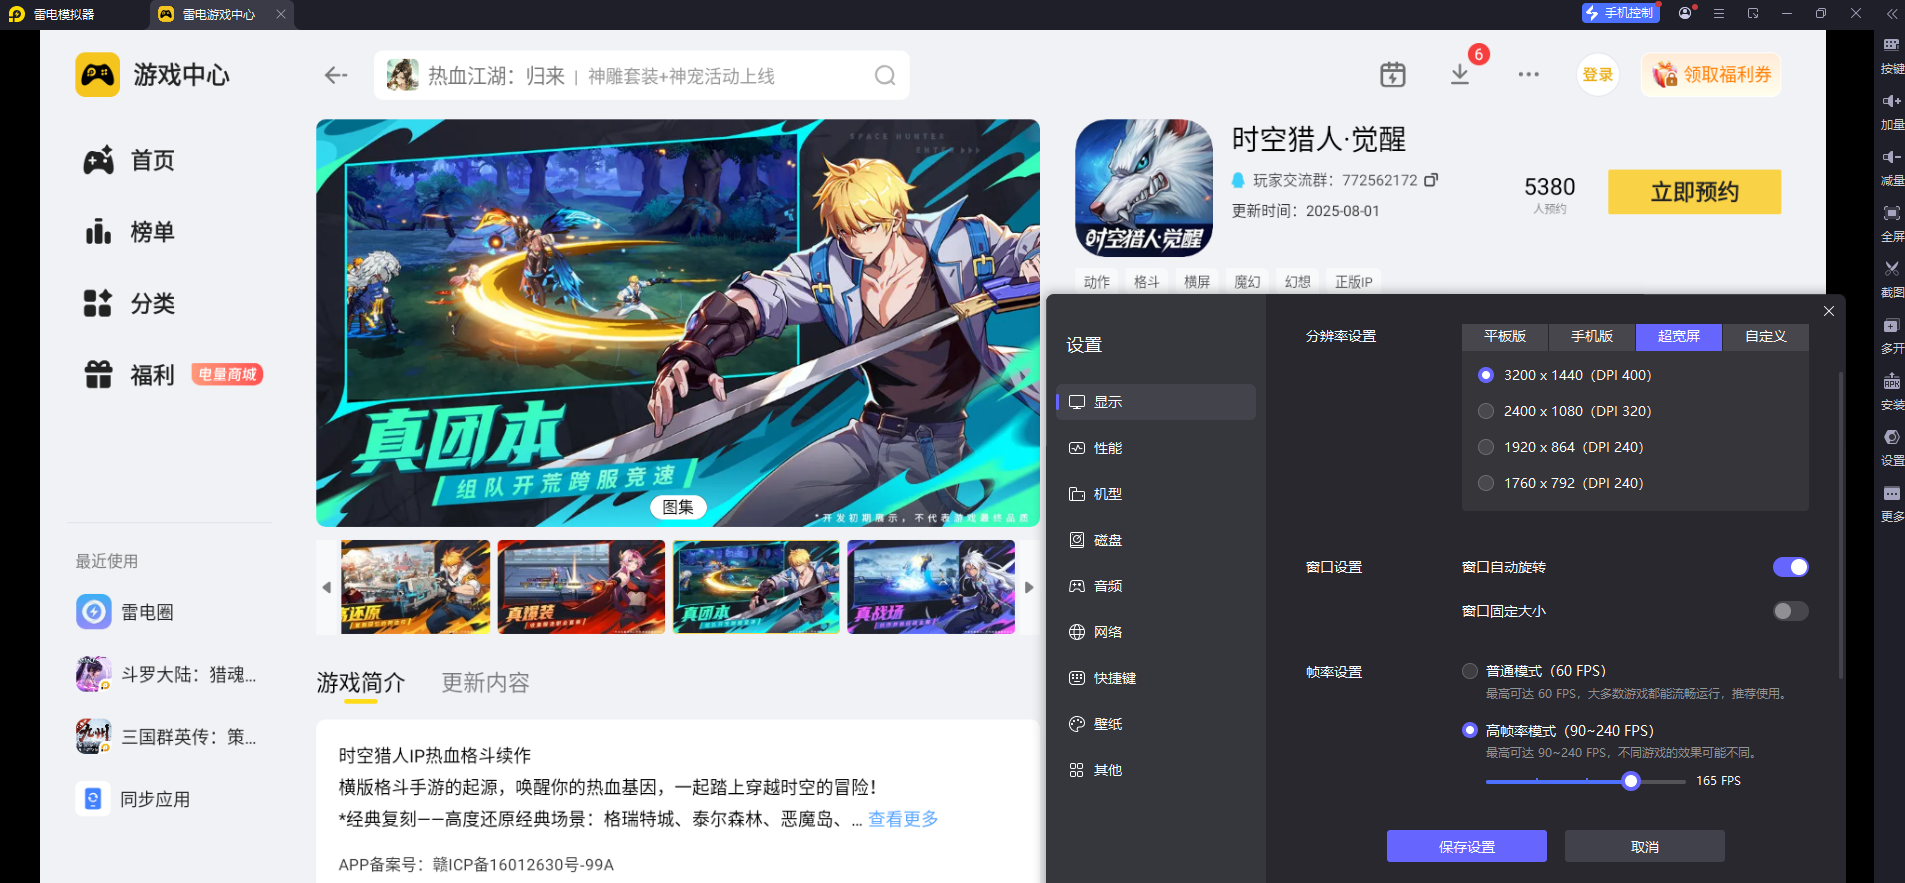The width and height of the screenshot is (1905, 883).
Task: Toggle 窗口自动旋转 switch off
Action: click(x=1791, y=567)
